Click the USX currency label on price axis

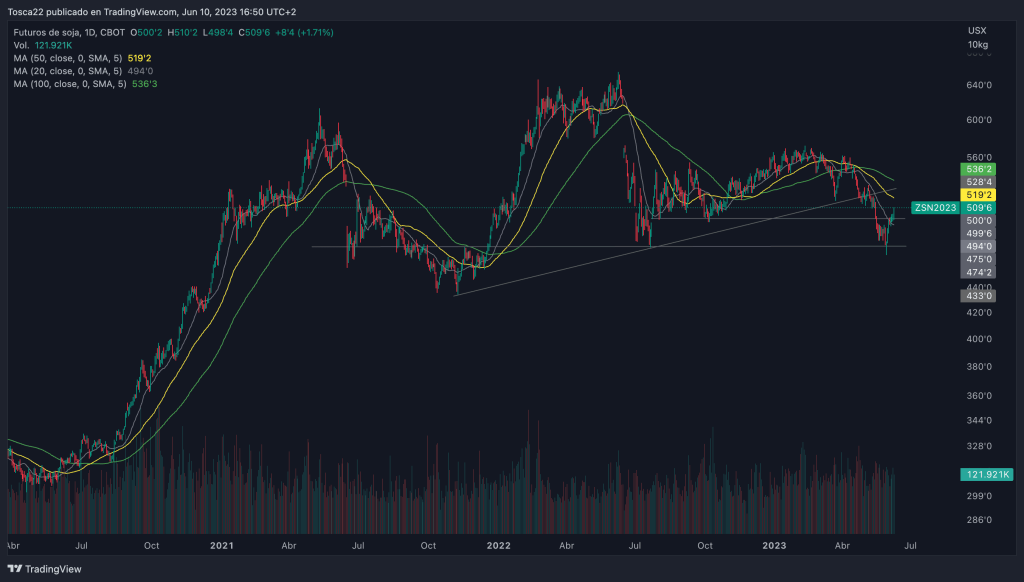pyautogui.click(x=977, y=31)
